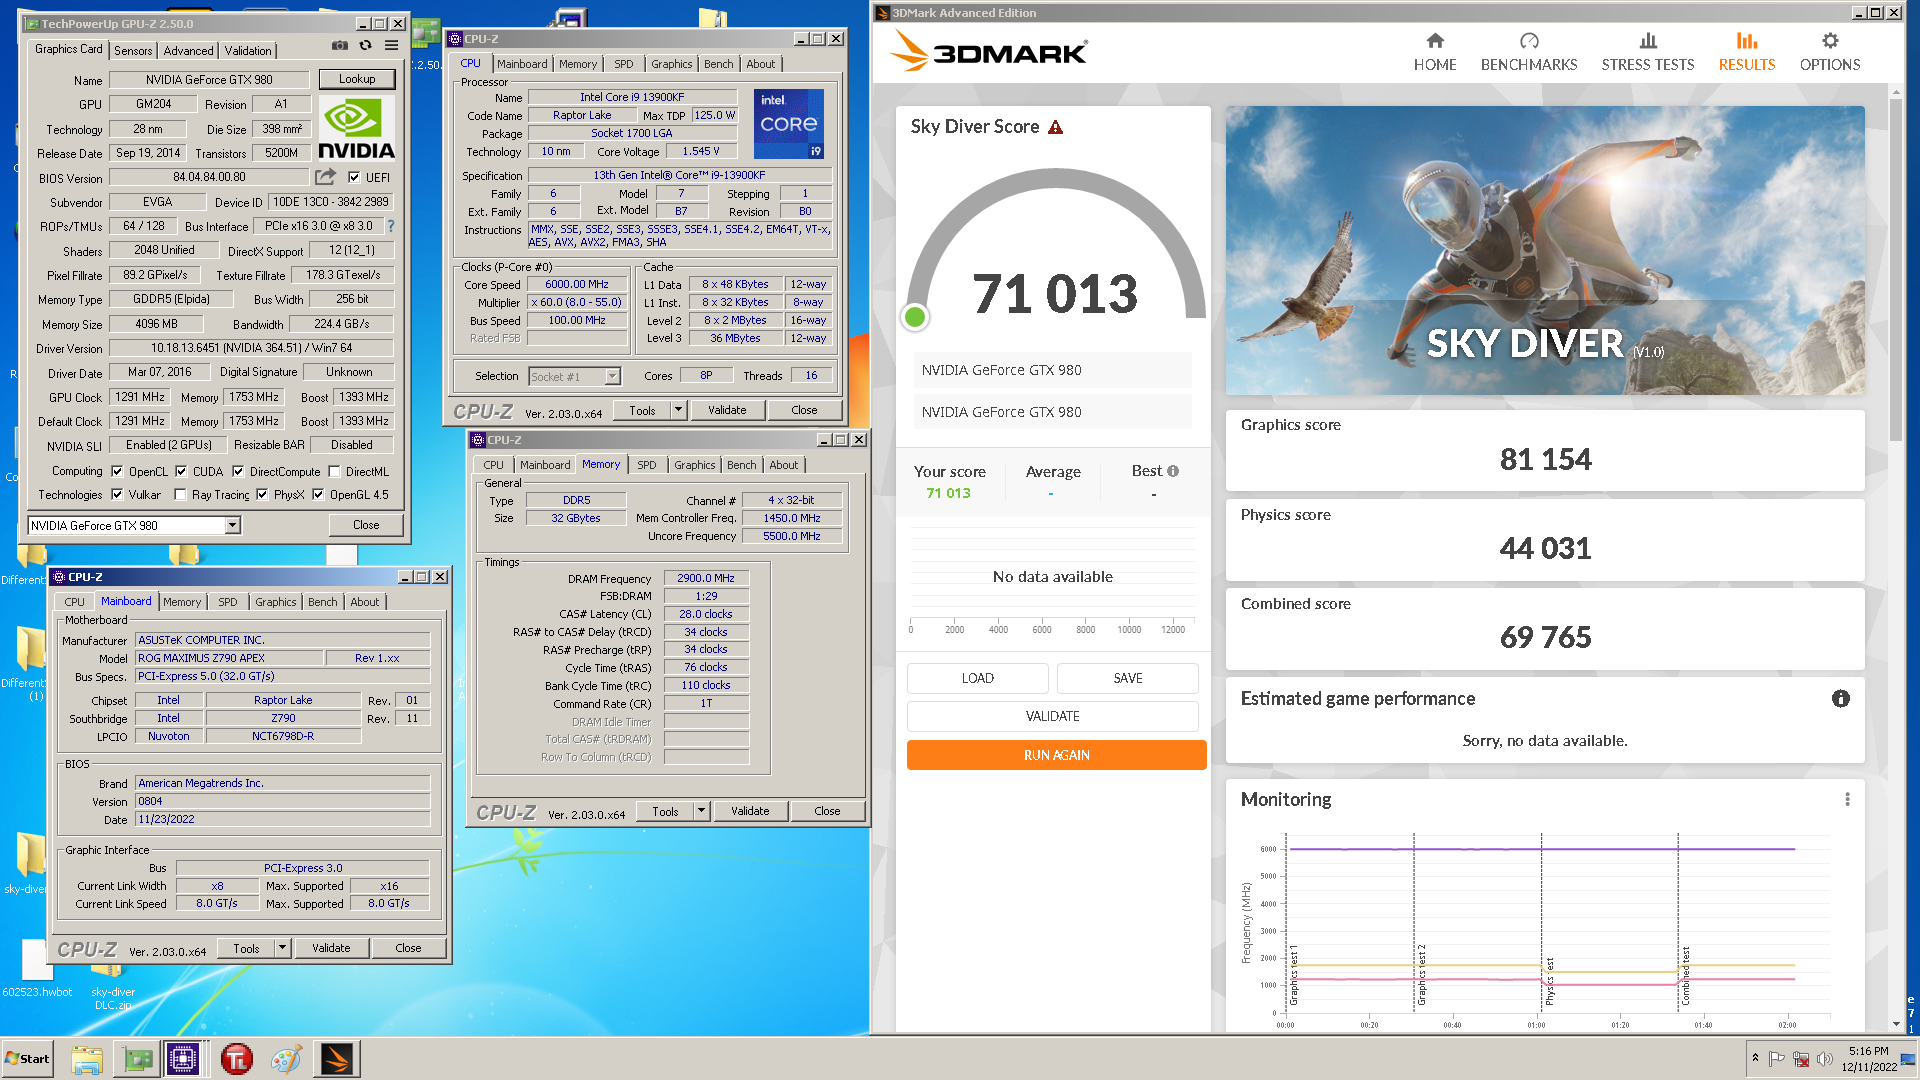Image resolution: width=1920 pixels, height=1080 pixels.
Task: Switch to the Advanced tab in GPU-Z
Action: (188, 51)
